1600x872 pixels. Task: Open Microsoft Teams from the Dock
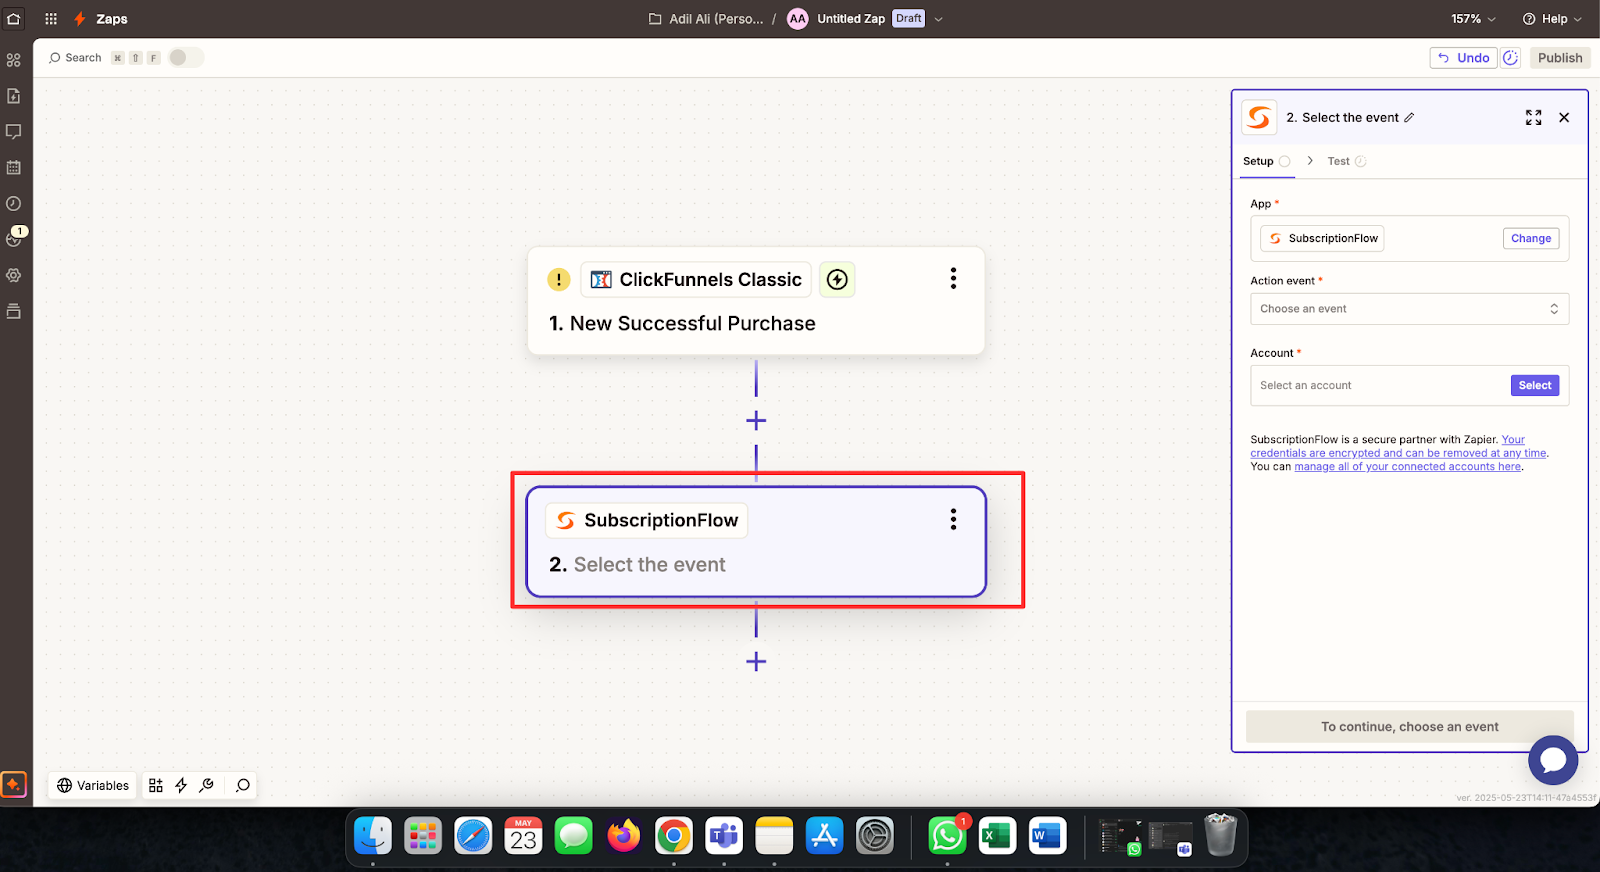tap(724, 836)
